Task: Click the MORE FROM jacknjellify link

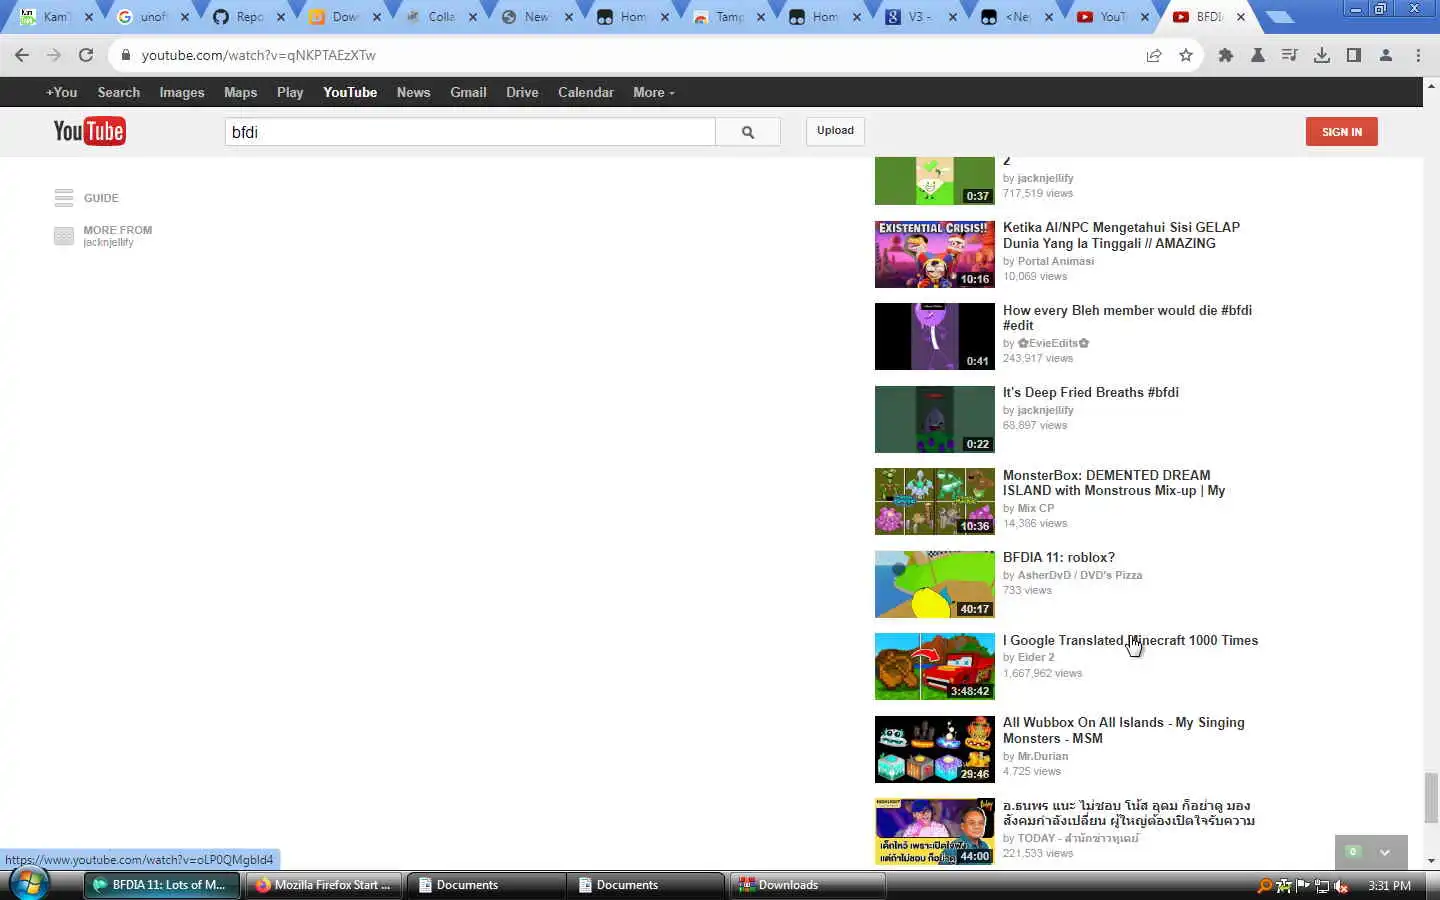Action: point(118,236)
